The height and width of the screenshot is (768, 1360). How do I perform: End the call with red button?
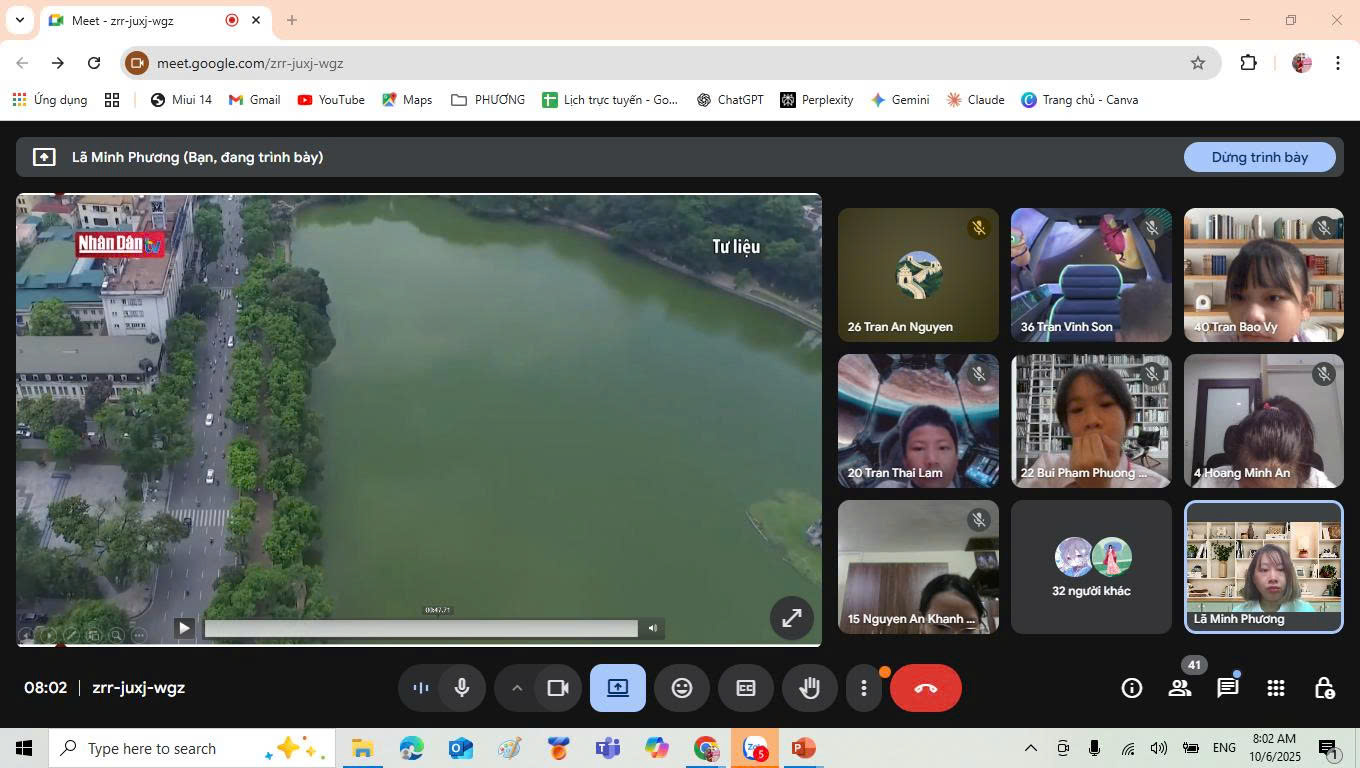925,688
